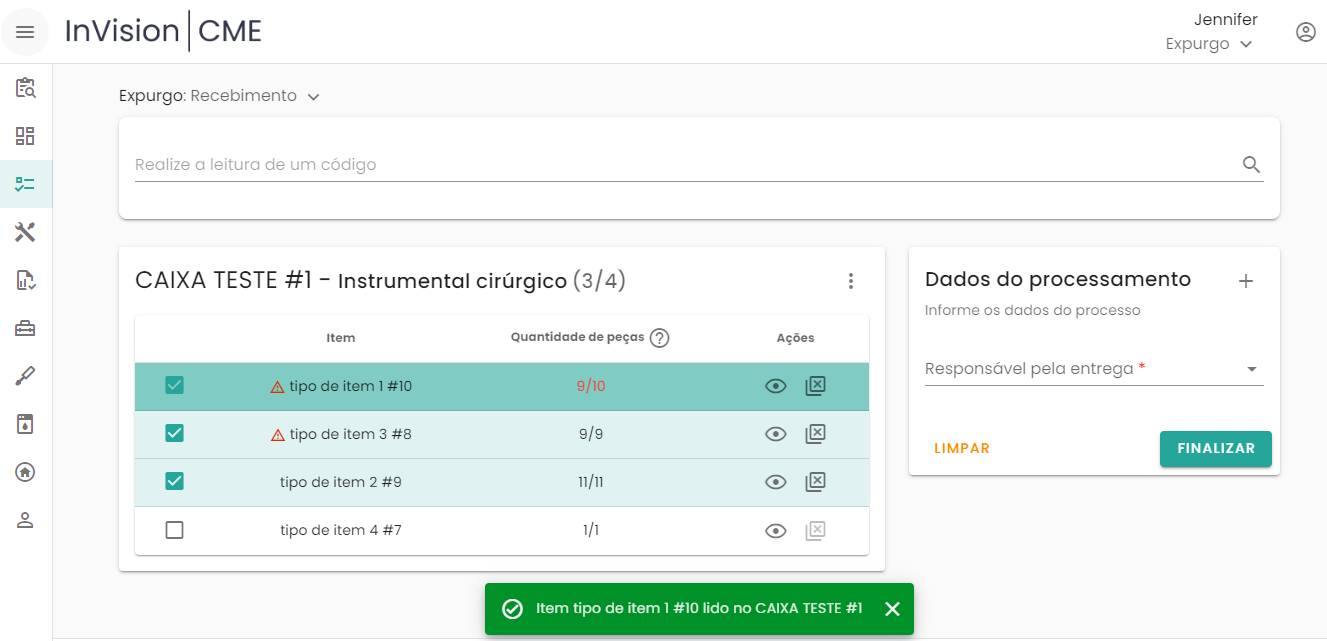Open the hamburger navigation menu

click(25, 32)
